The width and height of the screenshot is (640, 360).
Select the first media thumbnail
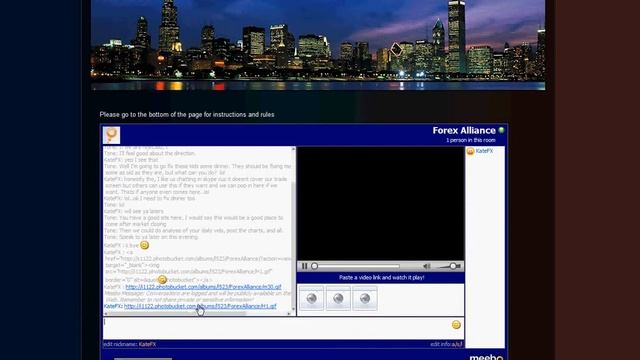(x=311, y=298)
